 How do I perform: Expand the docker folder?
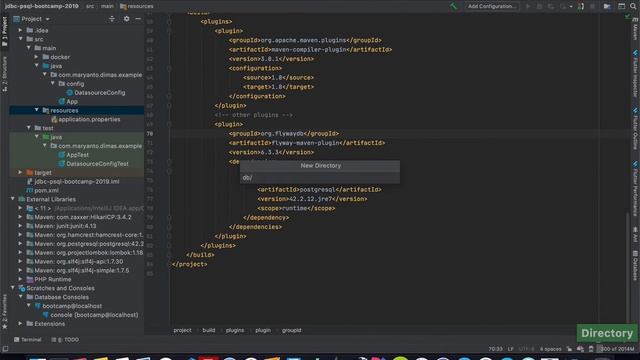point(37,57)
